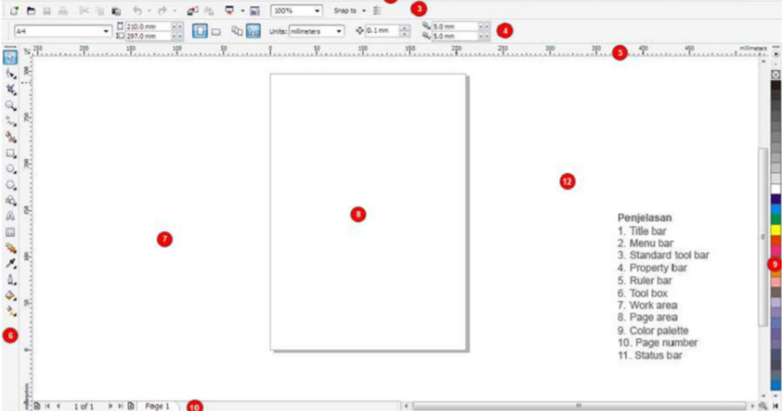The image size is (782, 411).
Task: Select the Text tool
Action: point(10,216)
